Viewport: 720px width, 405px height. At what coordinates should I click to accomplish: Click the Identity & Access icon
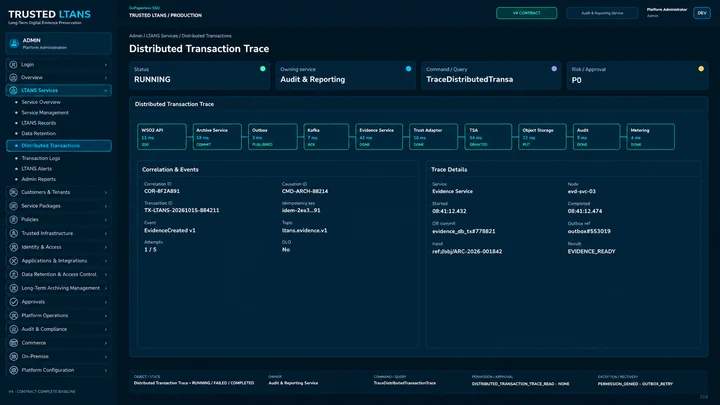(x=14, y=247)
